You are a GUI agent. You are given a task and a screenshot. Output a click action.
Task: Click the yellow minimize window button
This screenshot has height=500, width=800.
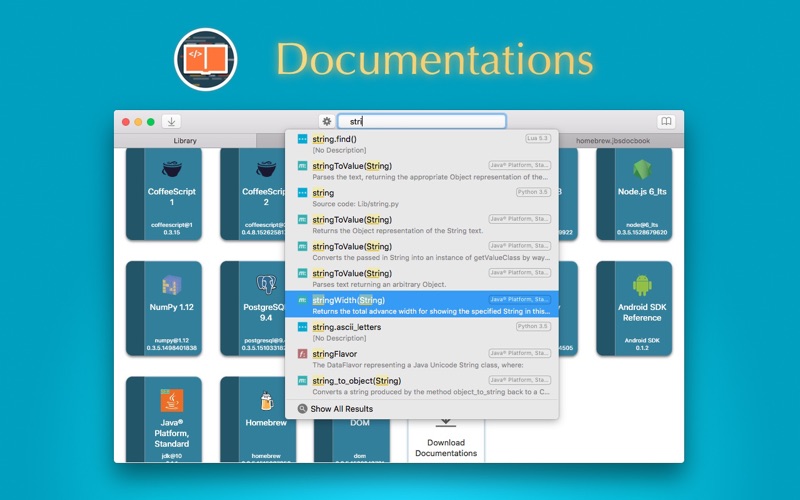click(x=138, y=122)
